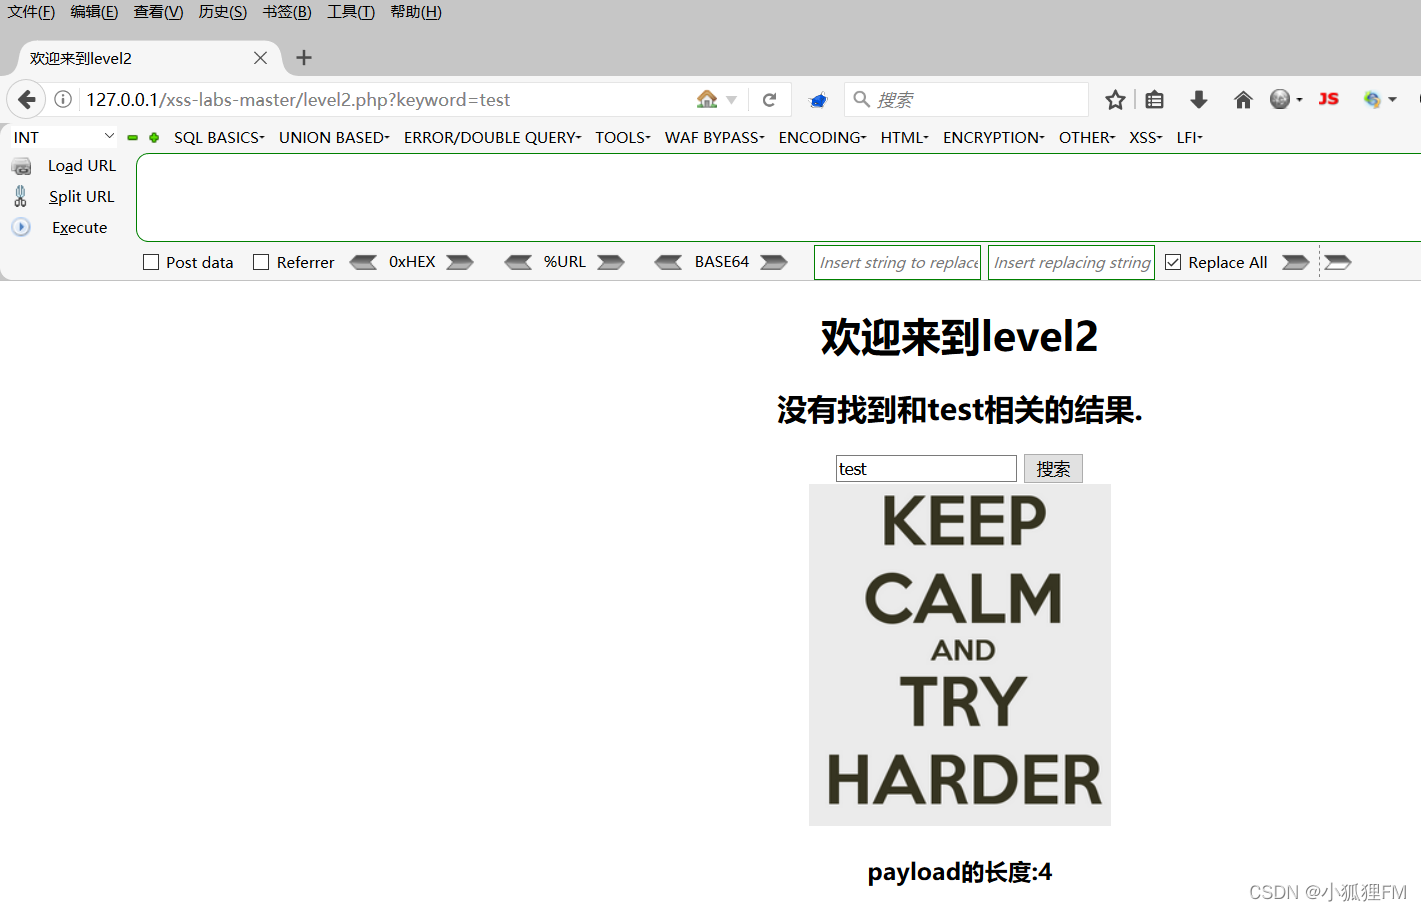Open the URL bar history dropdown arrow
1421x911 pixels.
[732, 100]
